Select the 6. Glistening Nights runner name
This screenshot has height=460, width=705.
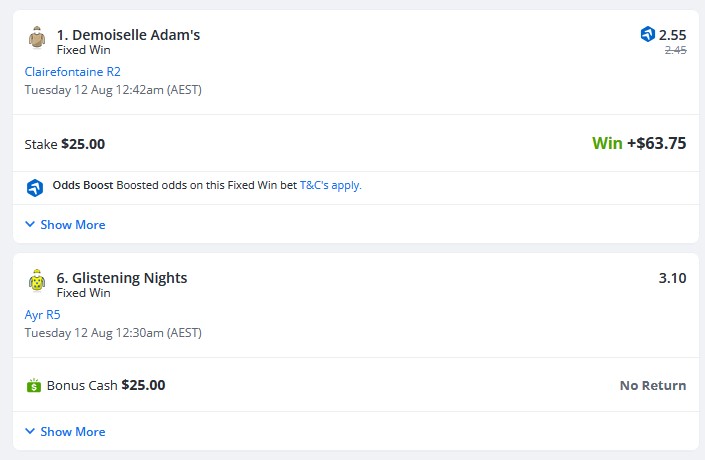click(122, 278)
